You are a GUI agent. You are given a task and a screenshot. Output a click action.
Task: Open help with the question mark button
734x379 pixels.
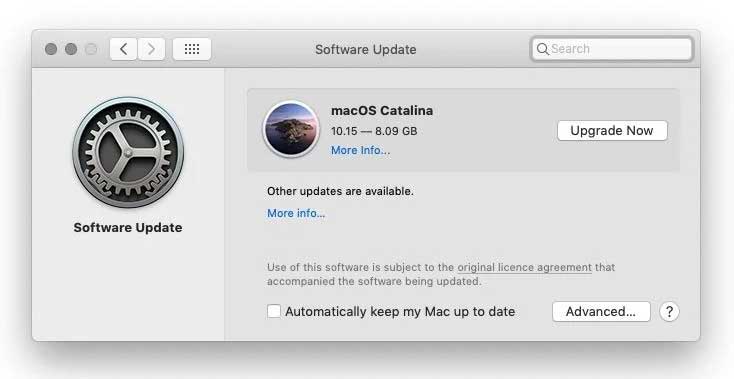coord(669,312)
